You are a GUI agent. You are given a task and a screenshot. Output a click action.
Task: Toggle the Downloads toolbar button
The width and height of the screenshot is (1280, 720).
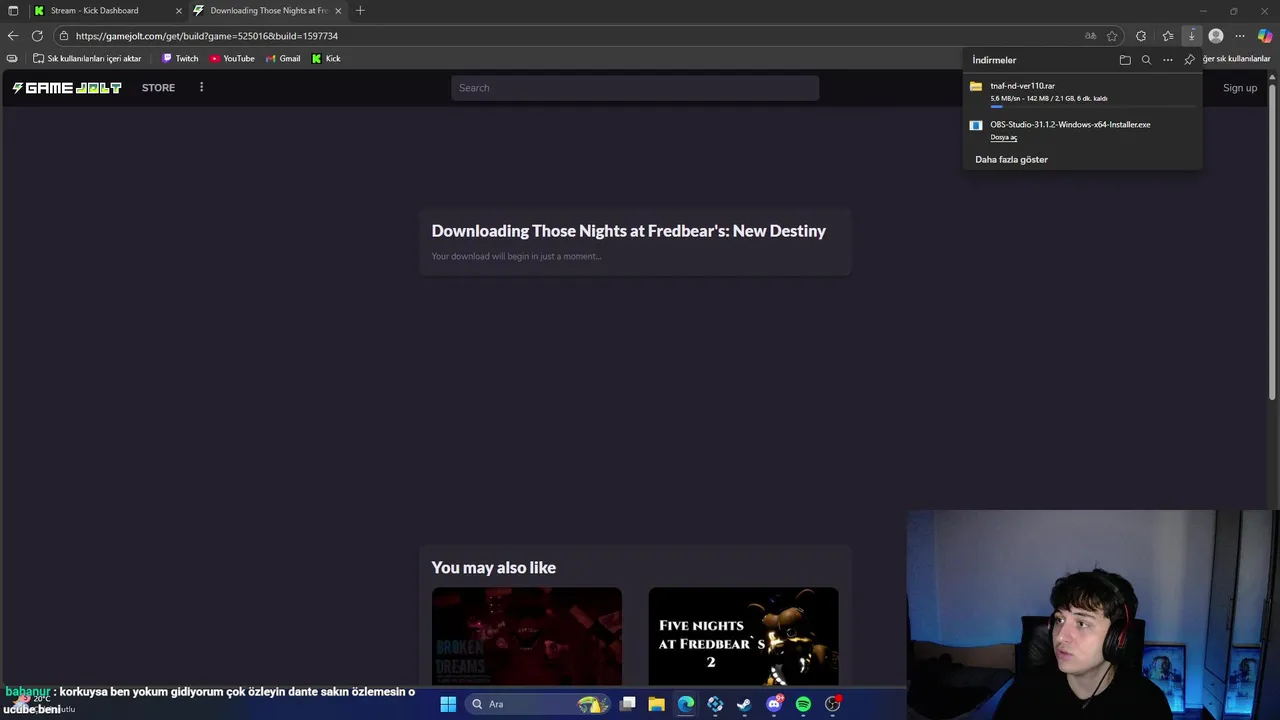[1191, 36]
